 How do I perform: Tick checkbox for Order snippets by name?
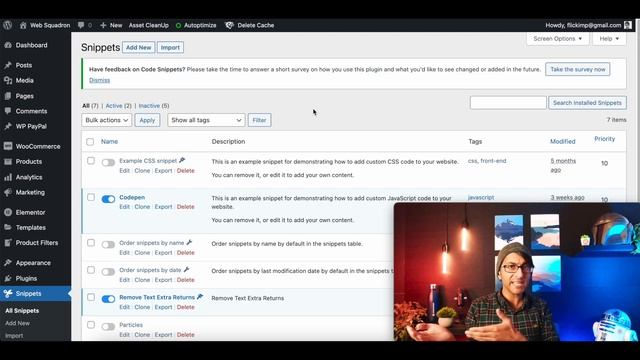[91, 243]
